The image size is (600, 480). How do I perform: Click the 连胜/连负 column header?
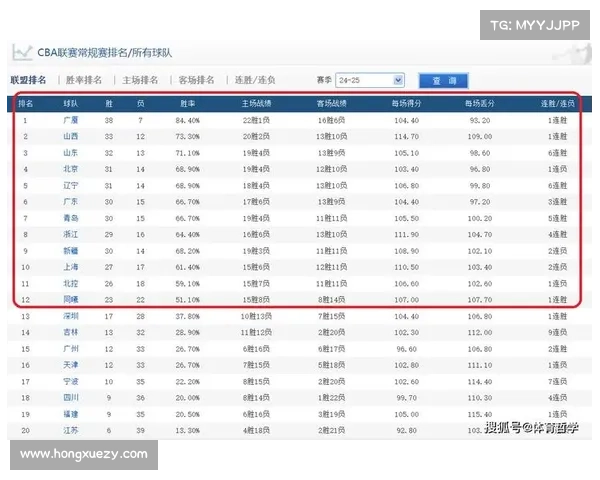(x=558, y=103)
